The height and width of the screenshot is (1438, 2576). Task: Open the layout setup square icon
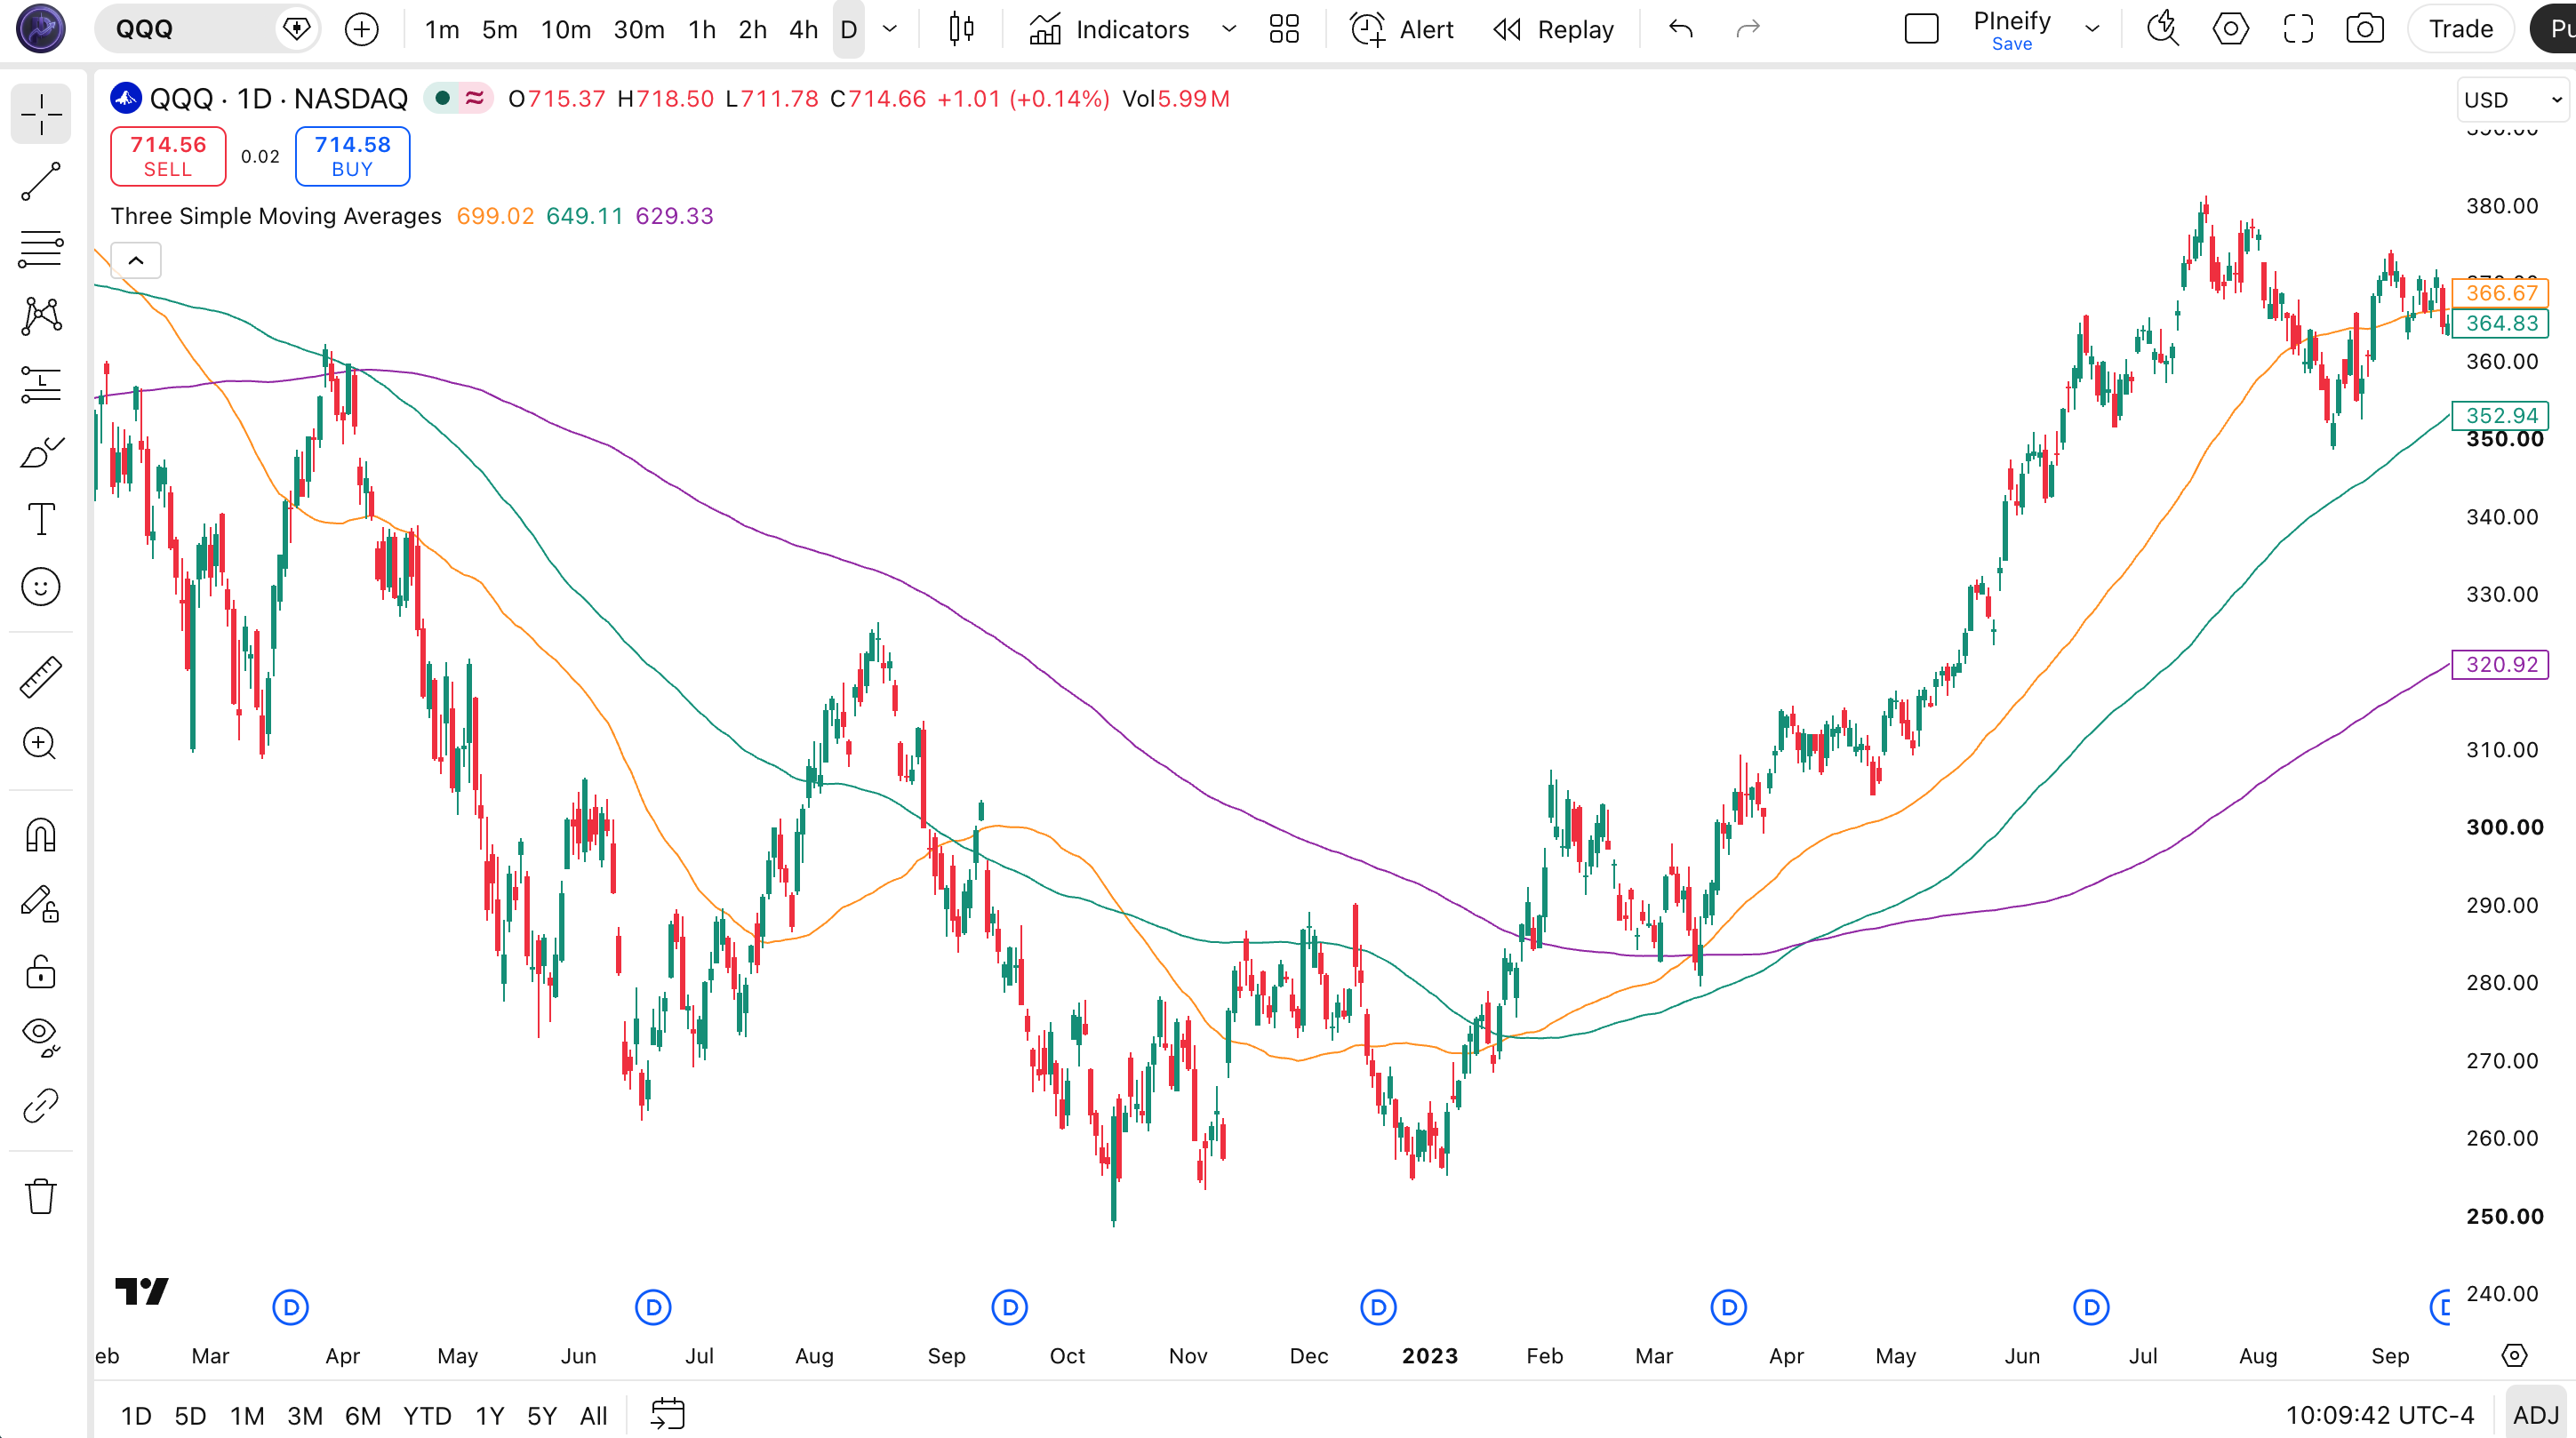tap(1921, 29)
